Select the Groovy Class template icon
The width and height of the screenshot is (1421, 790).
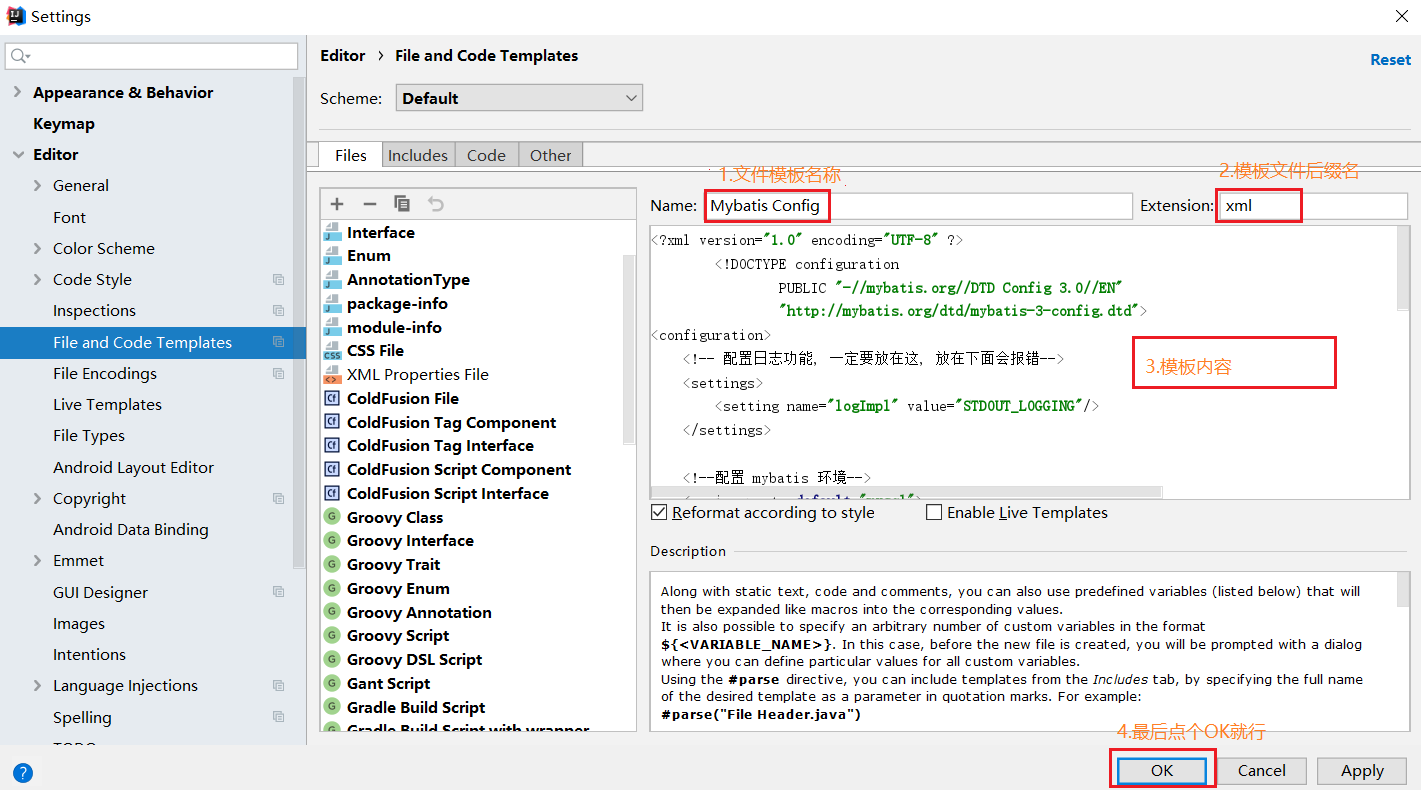coord(332,517)
